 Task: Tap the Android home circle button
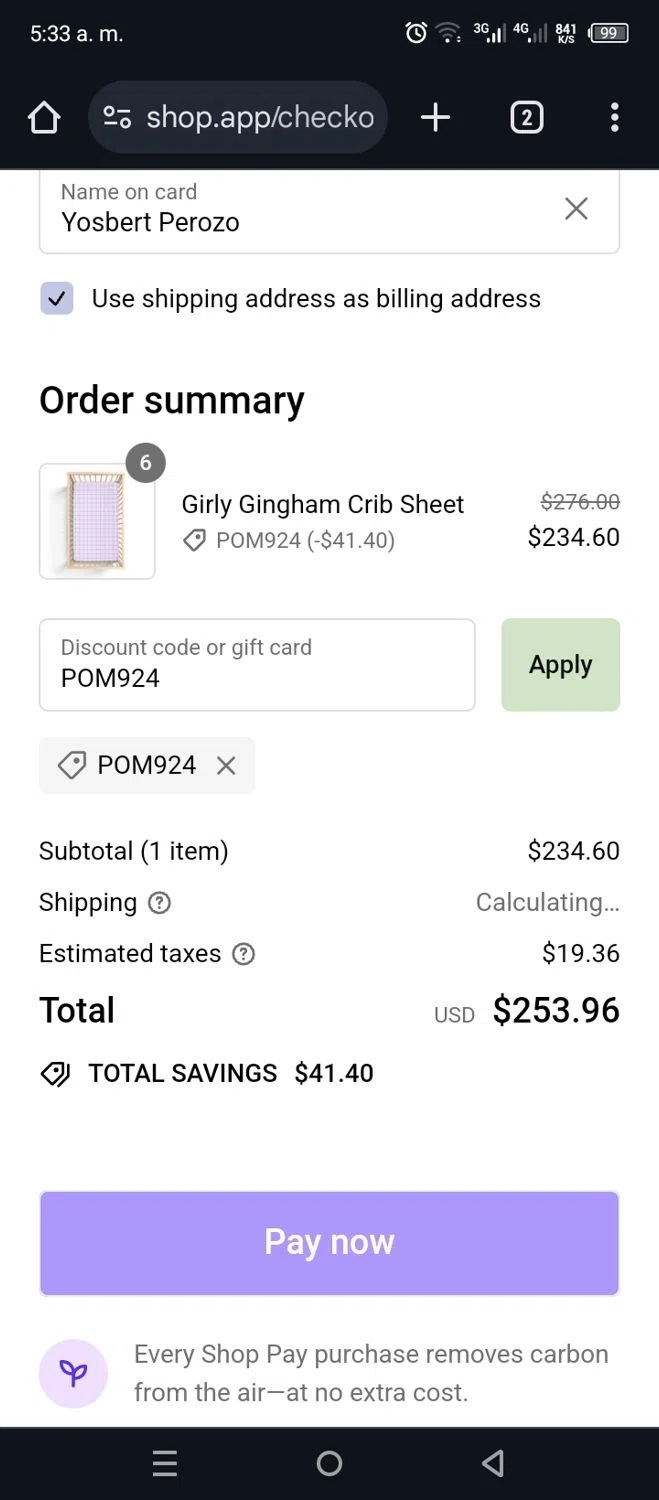329,1464
